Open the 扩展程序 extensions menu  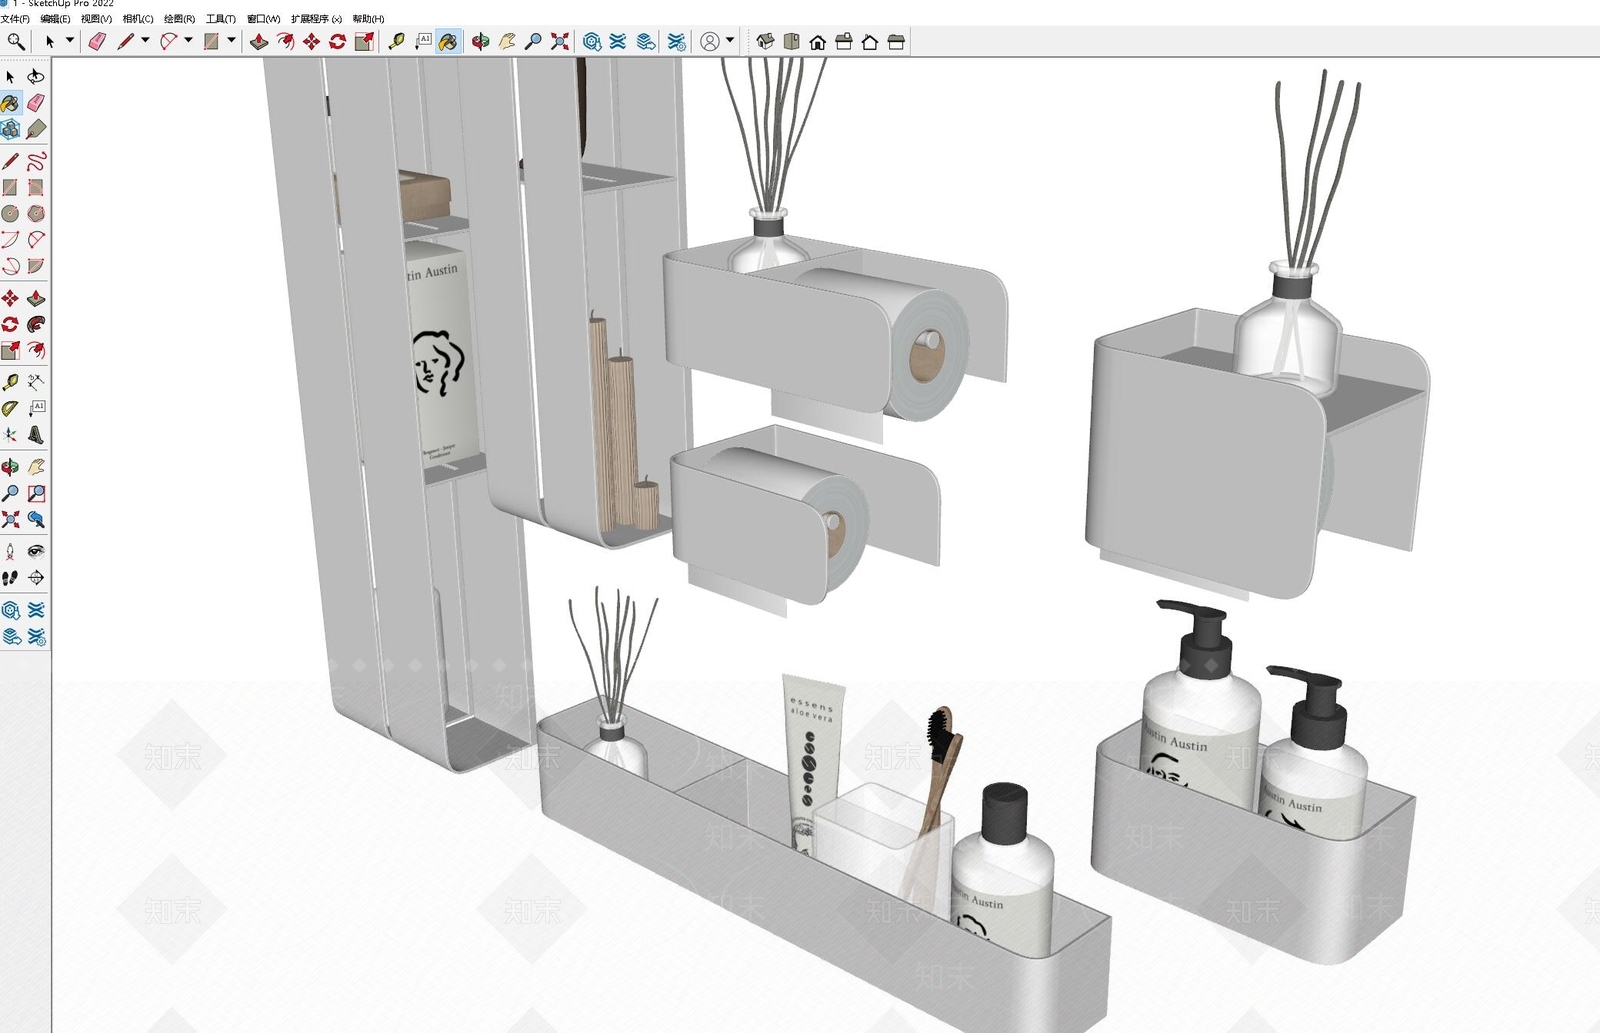pyautogui.click(x=316, y=19)
